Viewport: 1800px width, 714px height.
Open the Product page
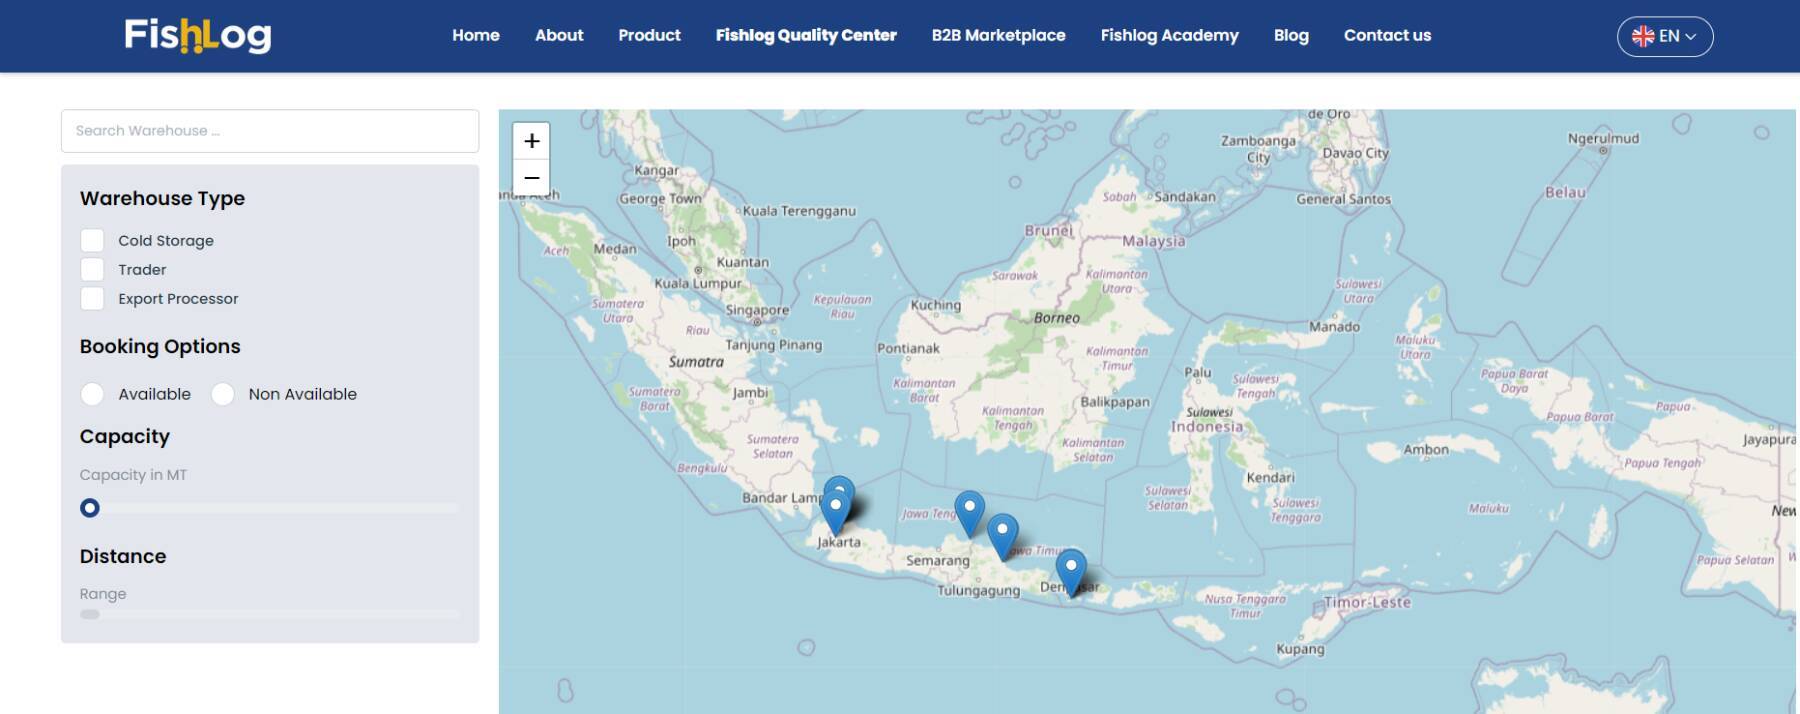click(x=649, y=35)
